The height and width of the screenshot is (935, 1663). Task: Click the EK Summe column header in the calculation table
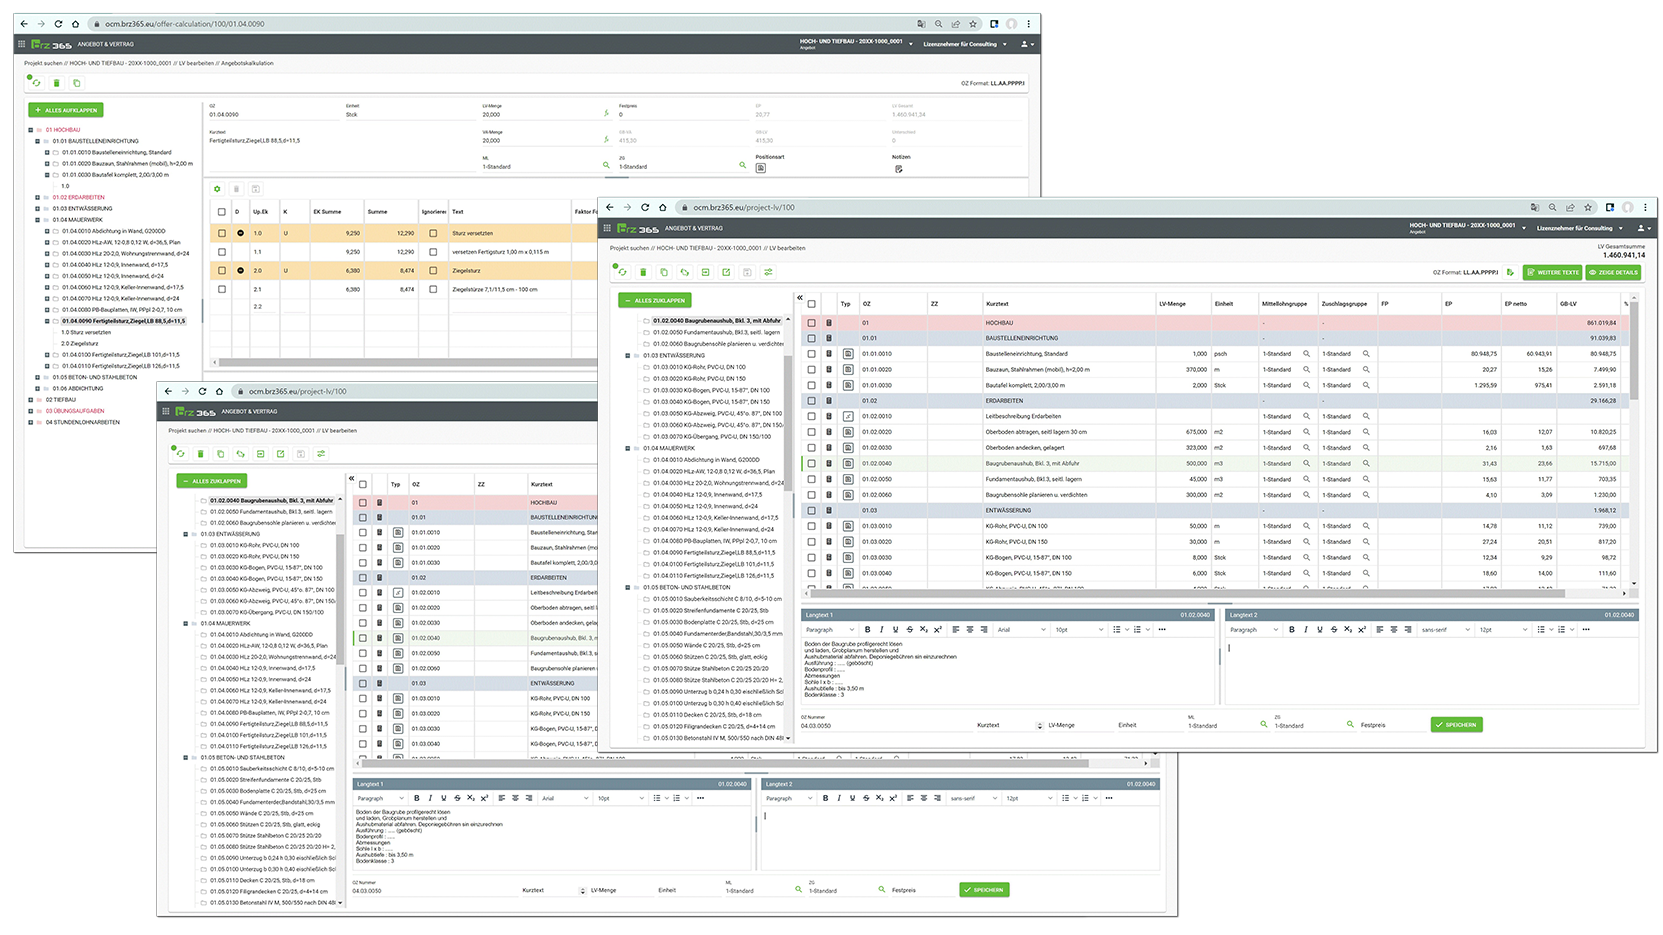327,212
